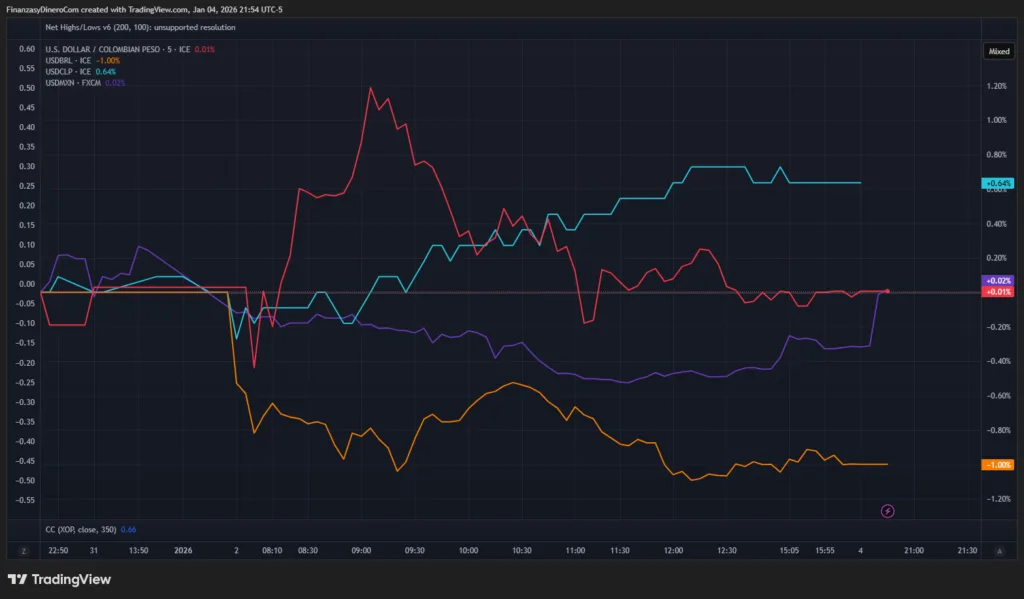
Task: Click the orange -1.00% price label
Action: tap(998, 464)
